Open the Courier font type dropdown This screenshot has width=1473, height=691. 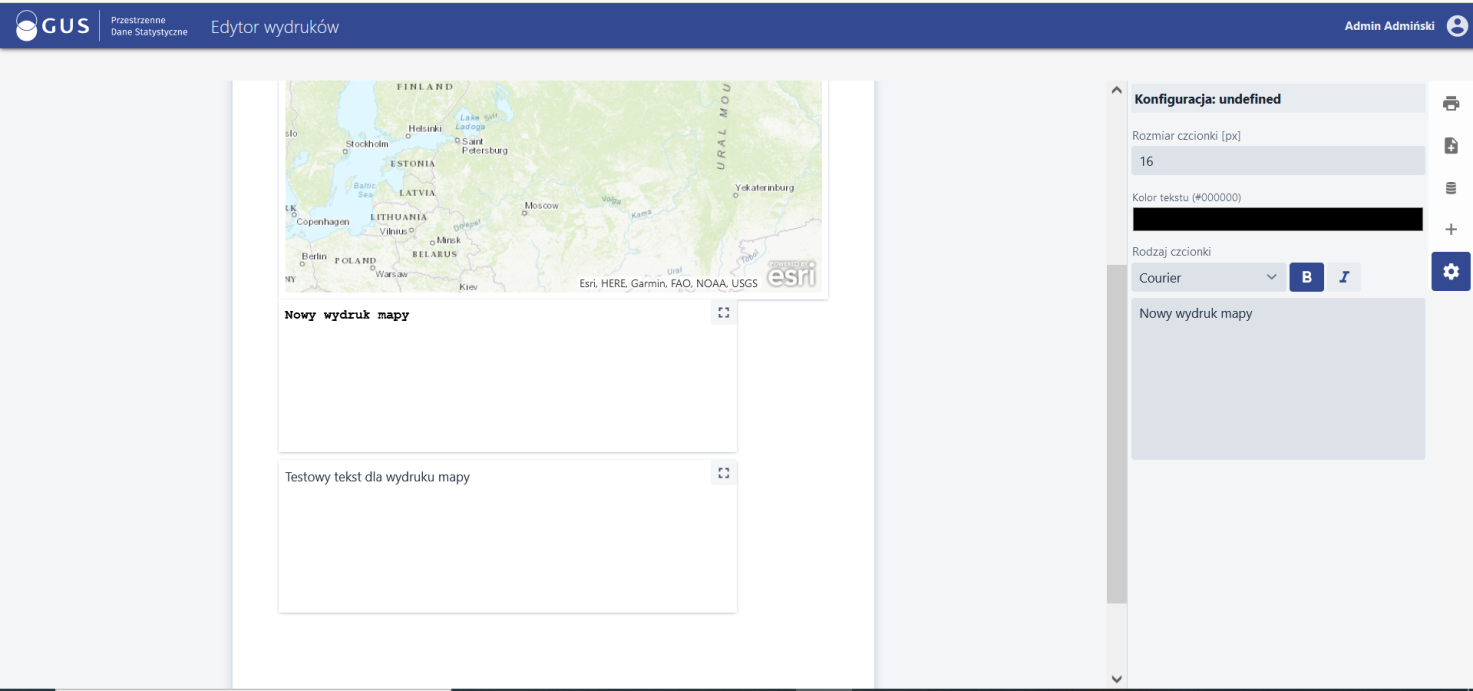coord(1208,277)
